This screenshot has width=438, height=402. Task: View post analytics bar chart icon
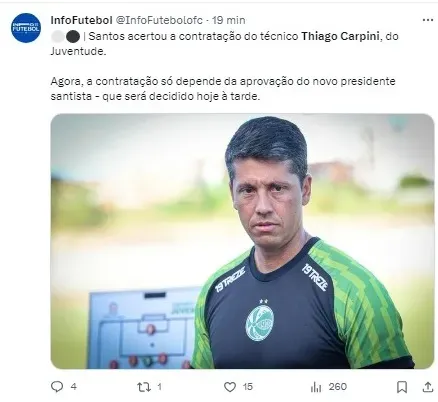click(316, 387)
